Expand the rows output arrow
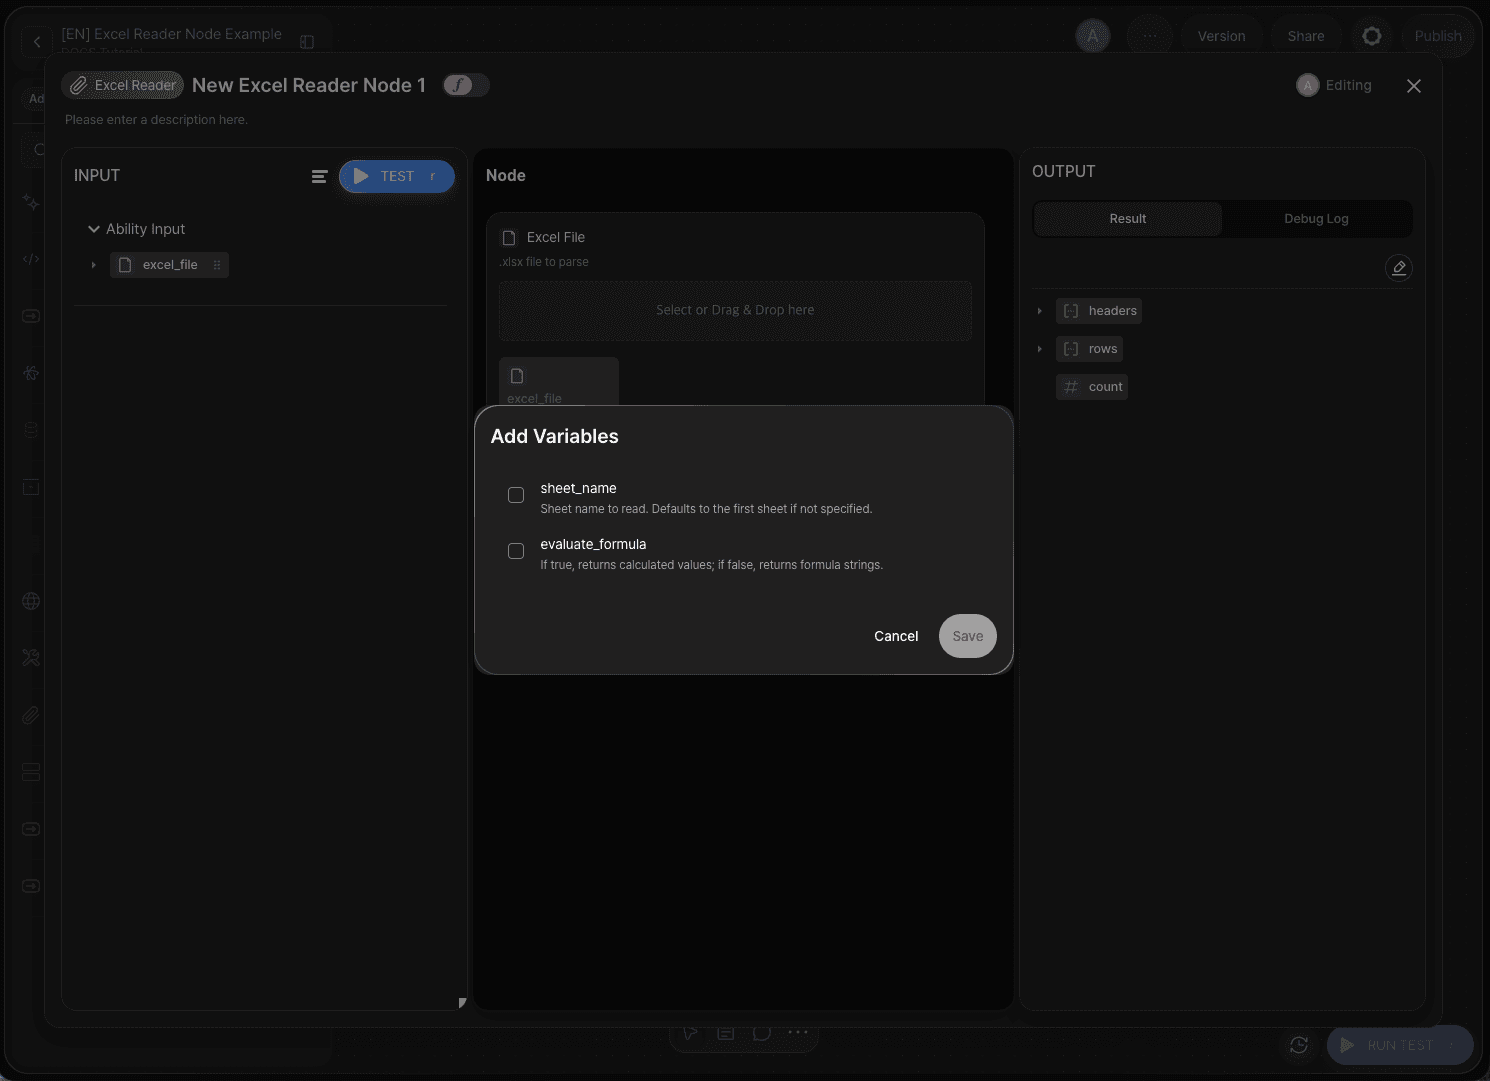1490x1081 pixels. click(x=1040, y=349)
